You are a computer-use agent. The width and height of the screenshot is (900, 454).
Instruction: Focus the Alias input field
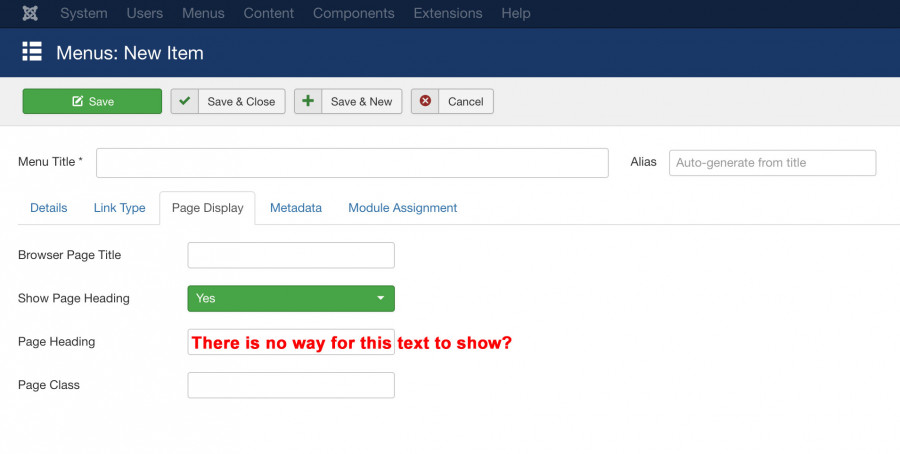coord(773,163)
